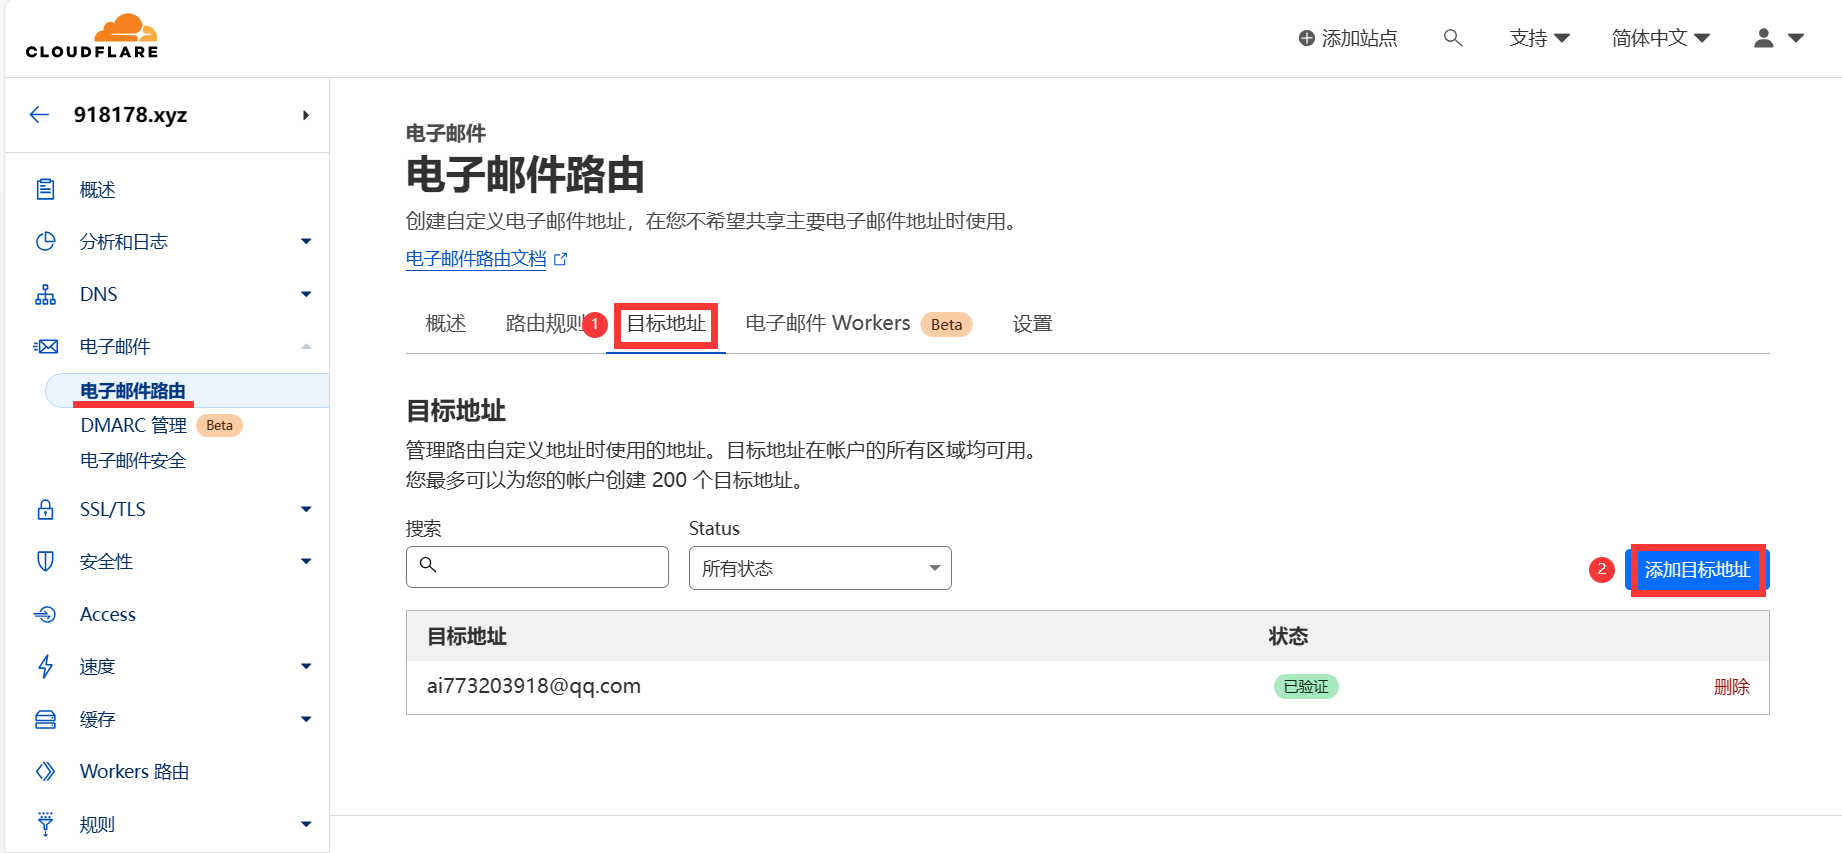Open the 所有状态 Status dropdown
Image resolution: width=1842 pixels, height=853 pixels.
[x=820, y=568]
